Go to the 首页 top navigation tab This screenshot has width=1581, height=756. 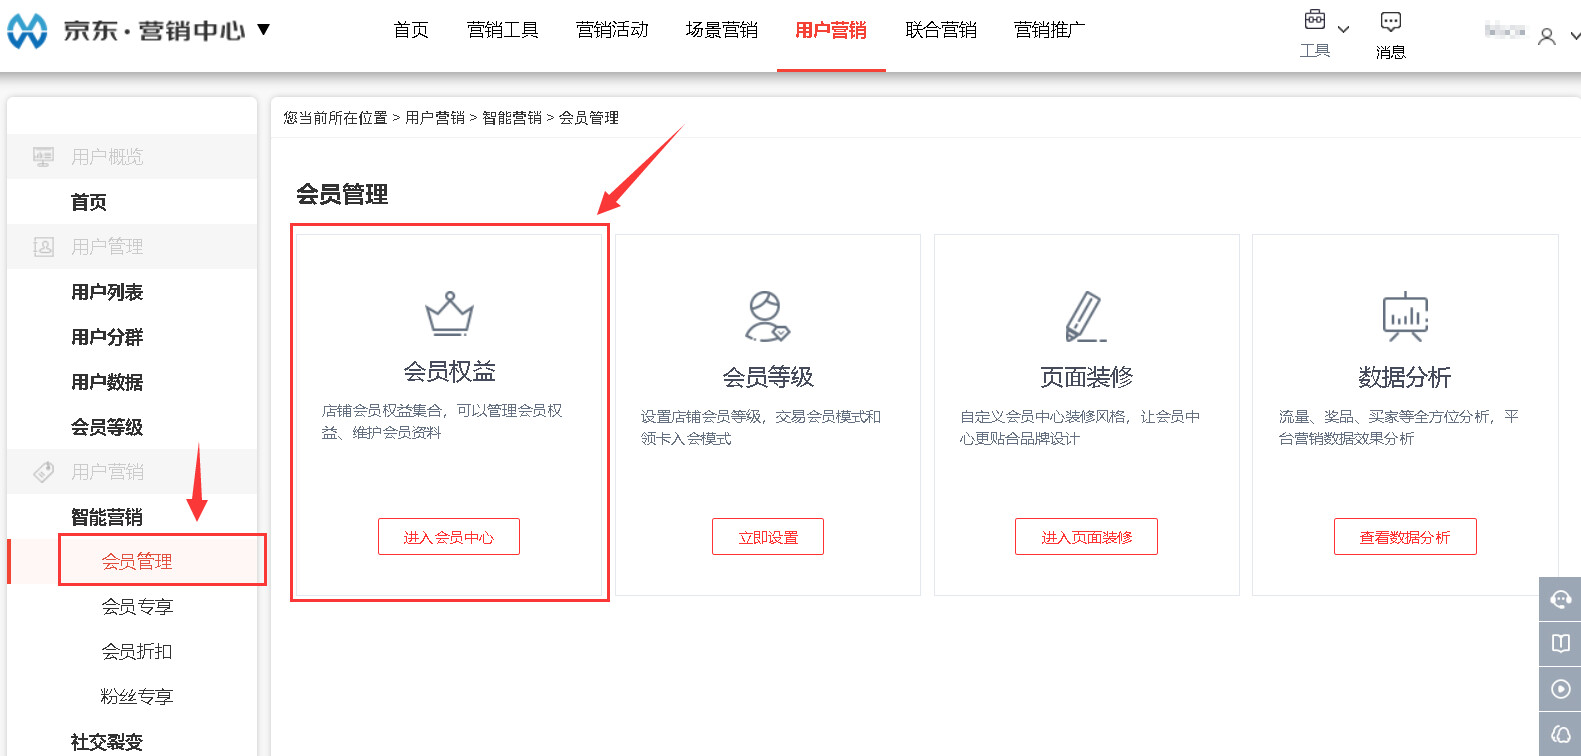411,30
